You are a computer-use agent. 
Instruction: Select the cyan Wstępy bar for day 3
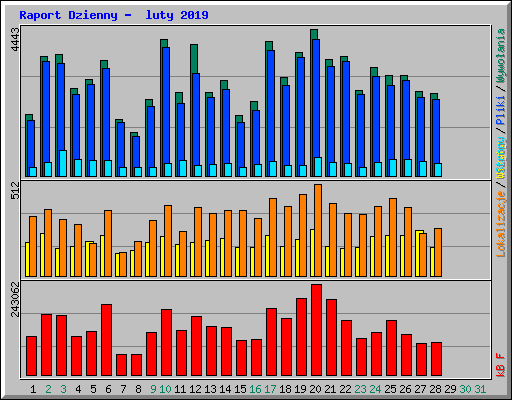tap(63, 163)
